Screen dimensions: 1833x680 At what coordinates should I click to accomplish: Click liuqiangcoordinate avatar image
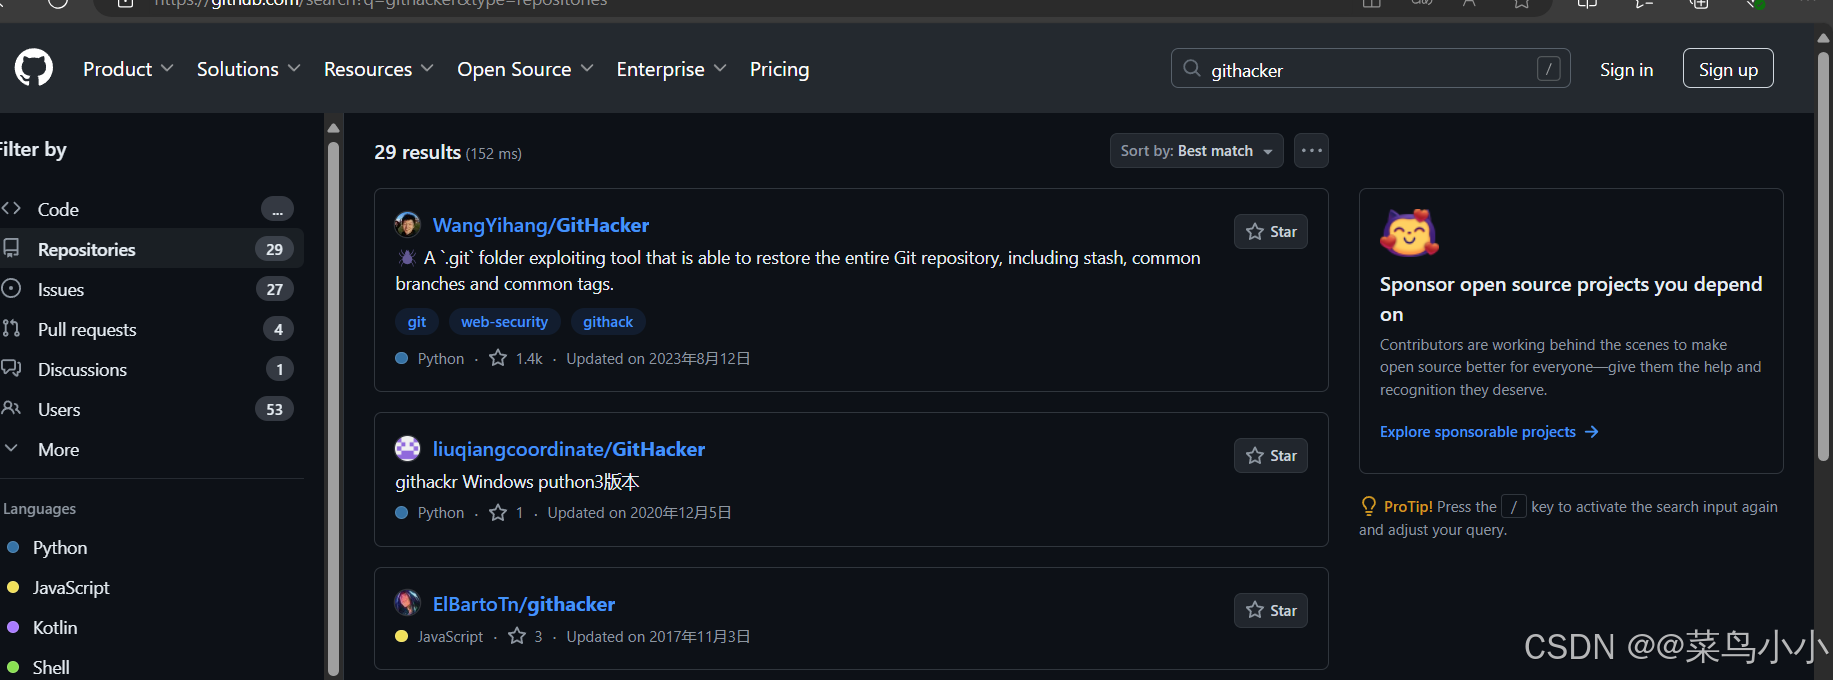[407, 449]
